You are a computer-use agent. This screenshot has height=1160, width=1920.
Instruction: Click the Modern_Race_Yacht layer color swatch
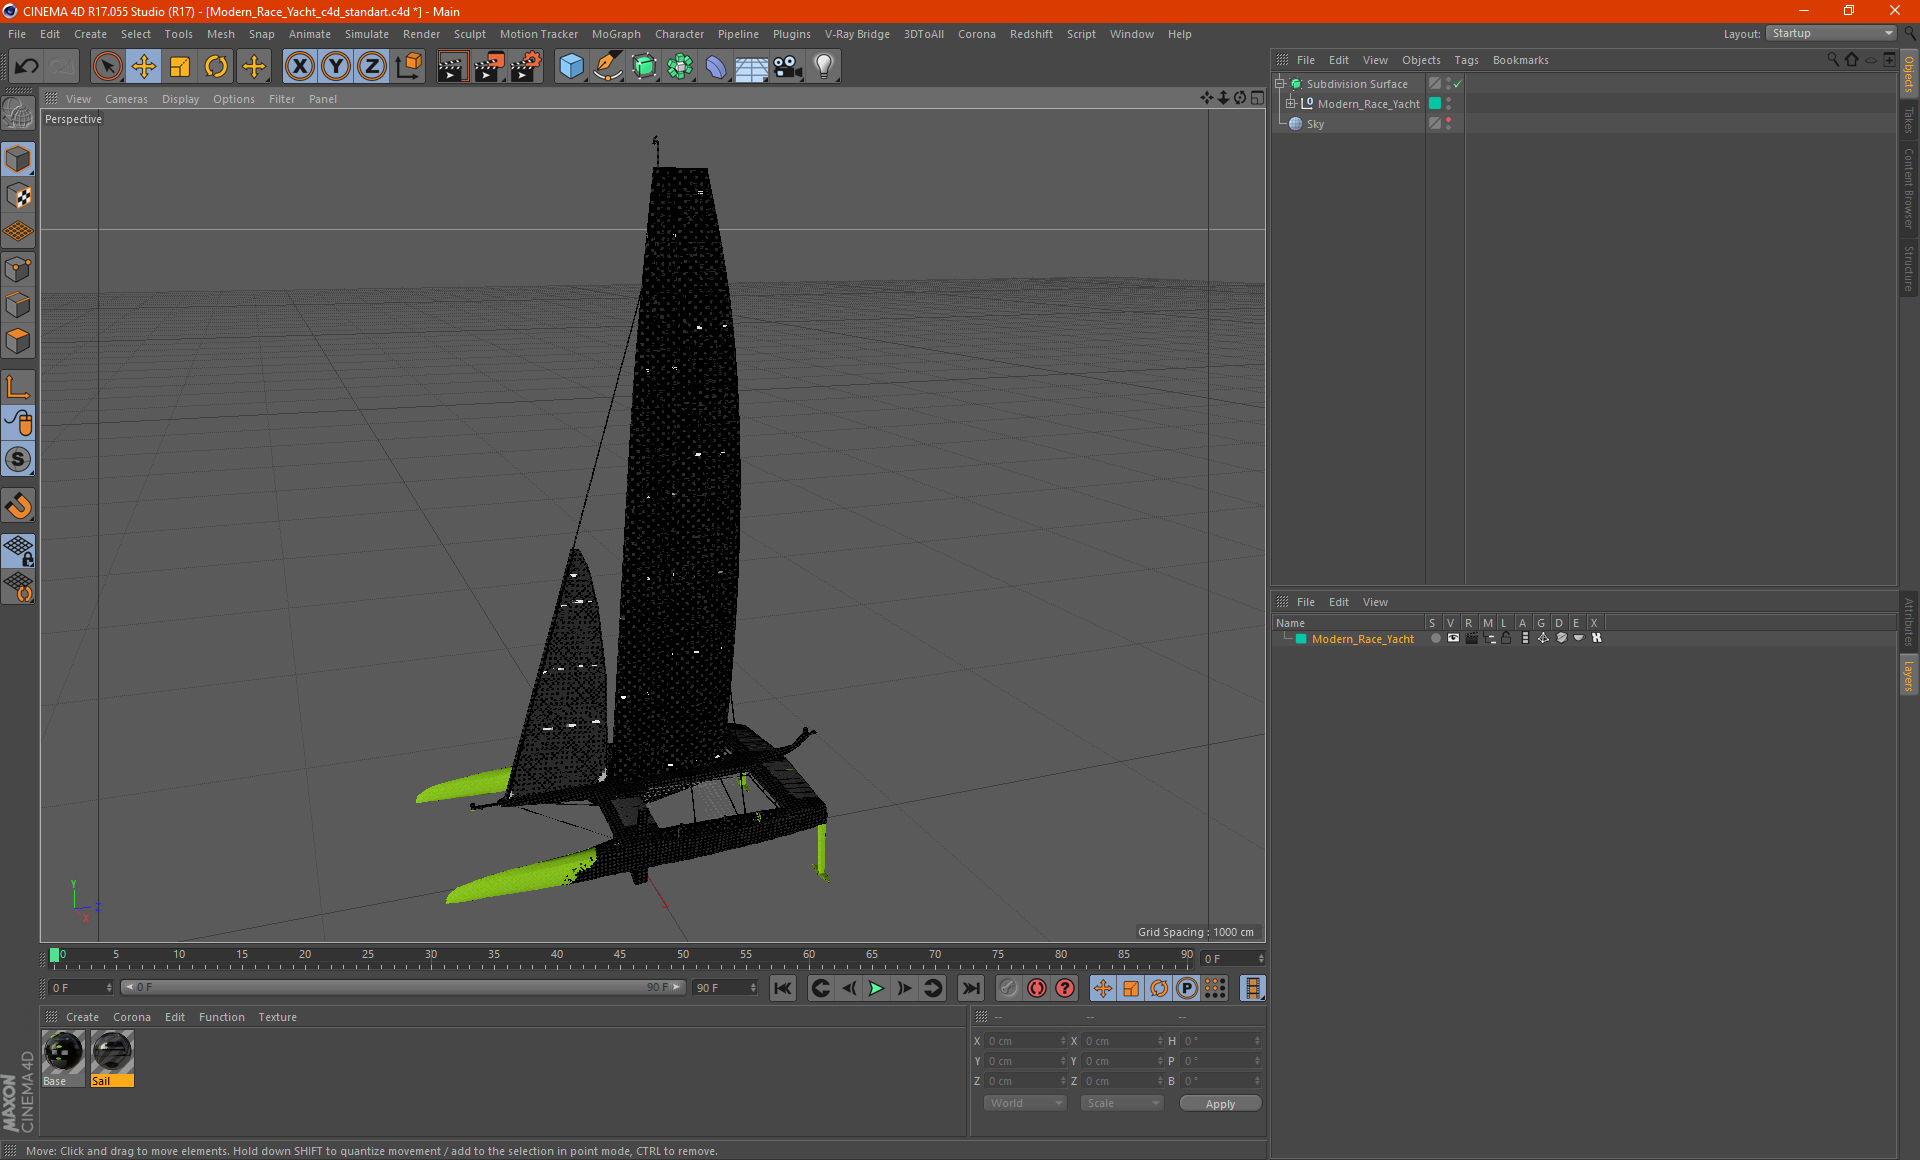[1301, 639]
